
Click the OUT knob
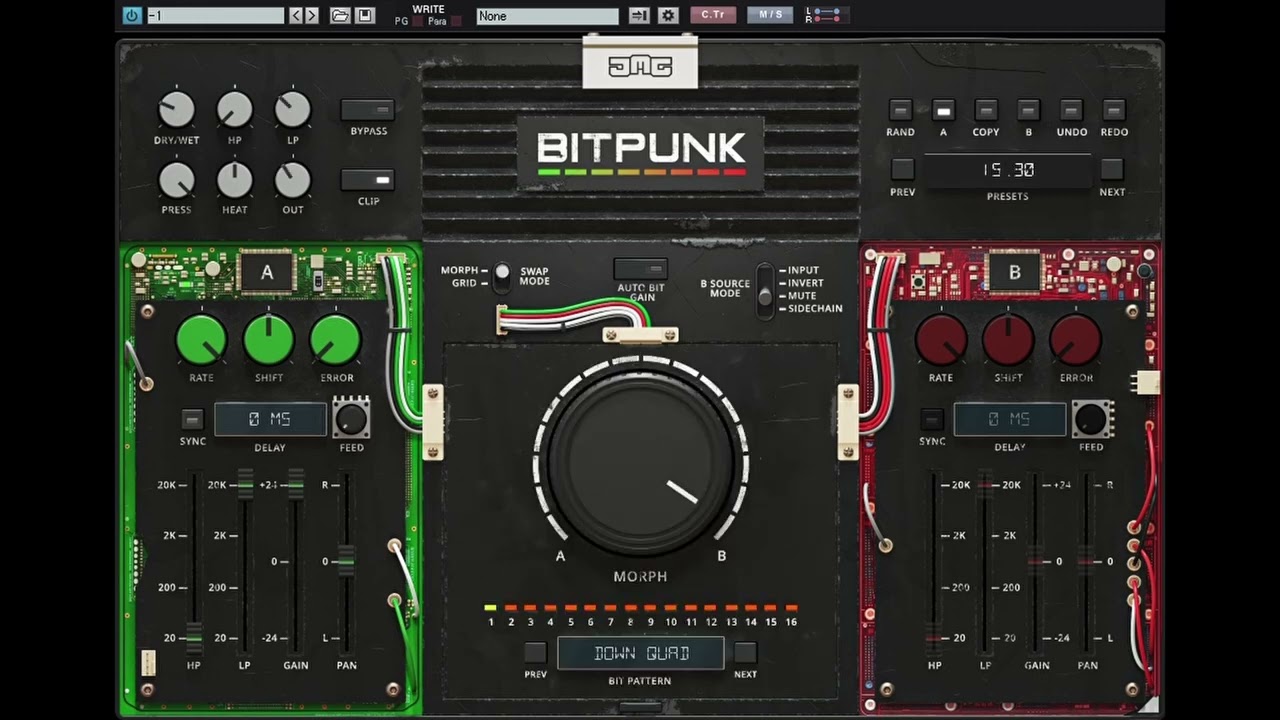pyautogui.click(x=293, y=180)
